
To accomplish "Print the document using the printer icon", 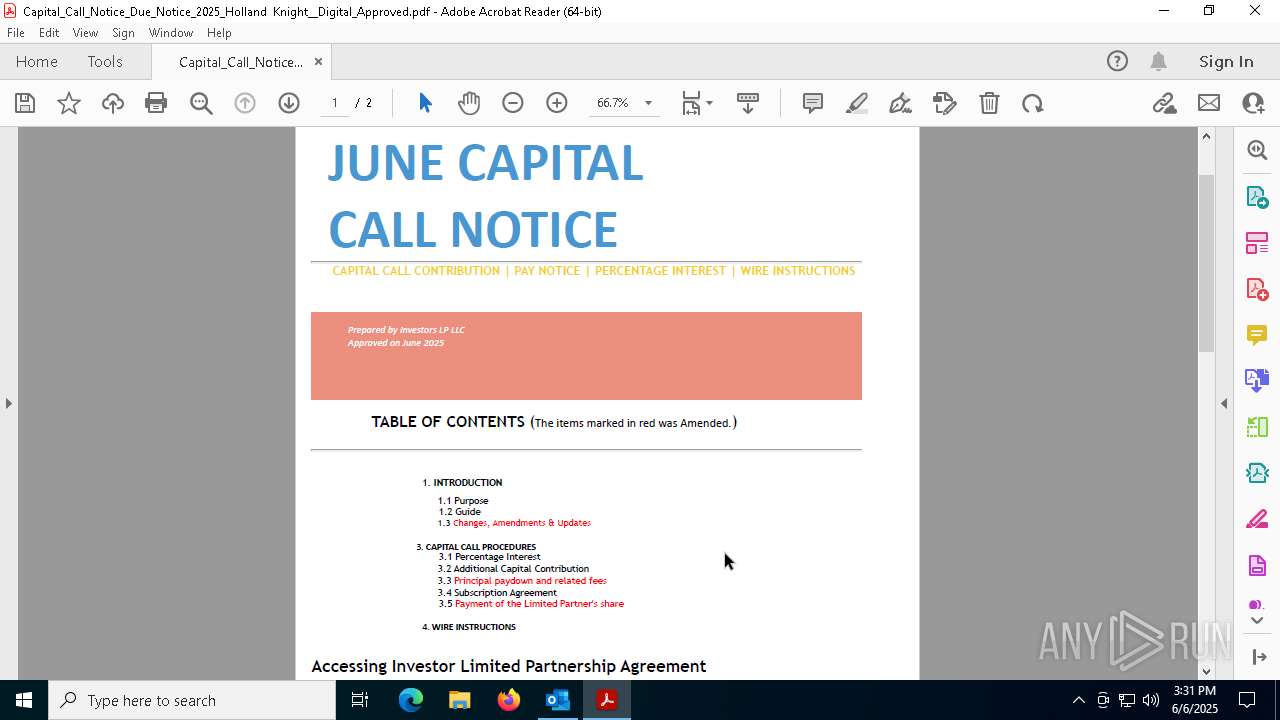I will coord(156,103).
